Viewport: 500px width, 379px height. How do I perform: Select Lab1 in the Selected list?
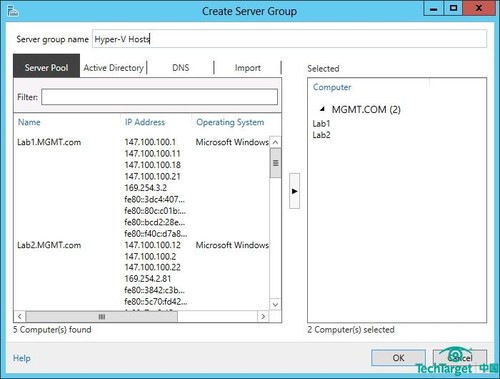tap(321, 124)
